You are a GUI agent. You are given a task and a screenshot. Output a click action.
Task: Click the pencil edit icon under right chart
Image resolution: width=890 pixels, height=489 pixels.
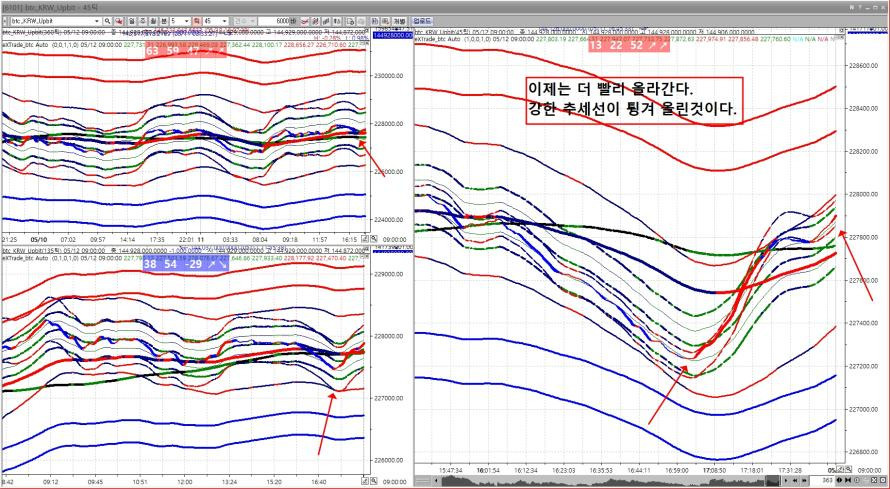point(840,469)
